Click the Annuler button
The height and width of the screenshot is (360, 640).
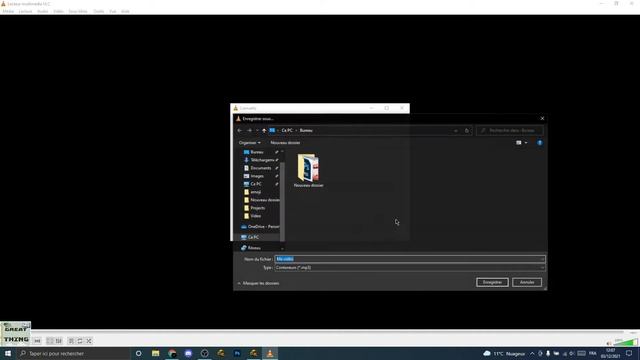pos(527,282)
